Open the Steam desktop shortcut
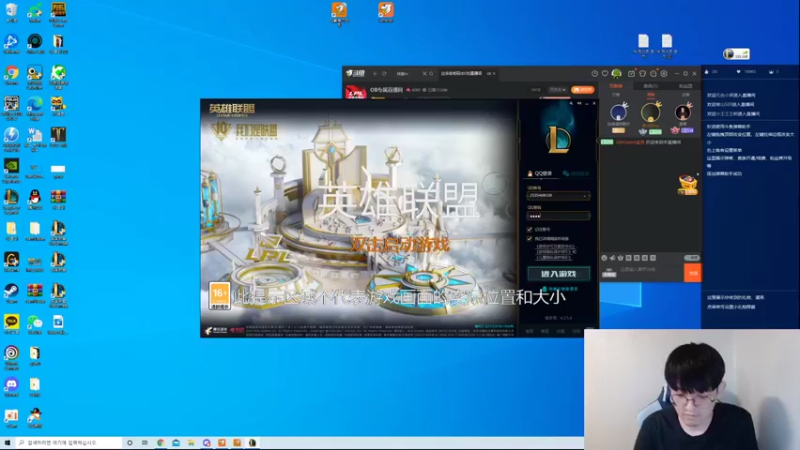The width and height of the screenshot is (800, 450). pos(11,291)
